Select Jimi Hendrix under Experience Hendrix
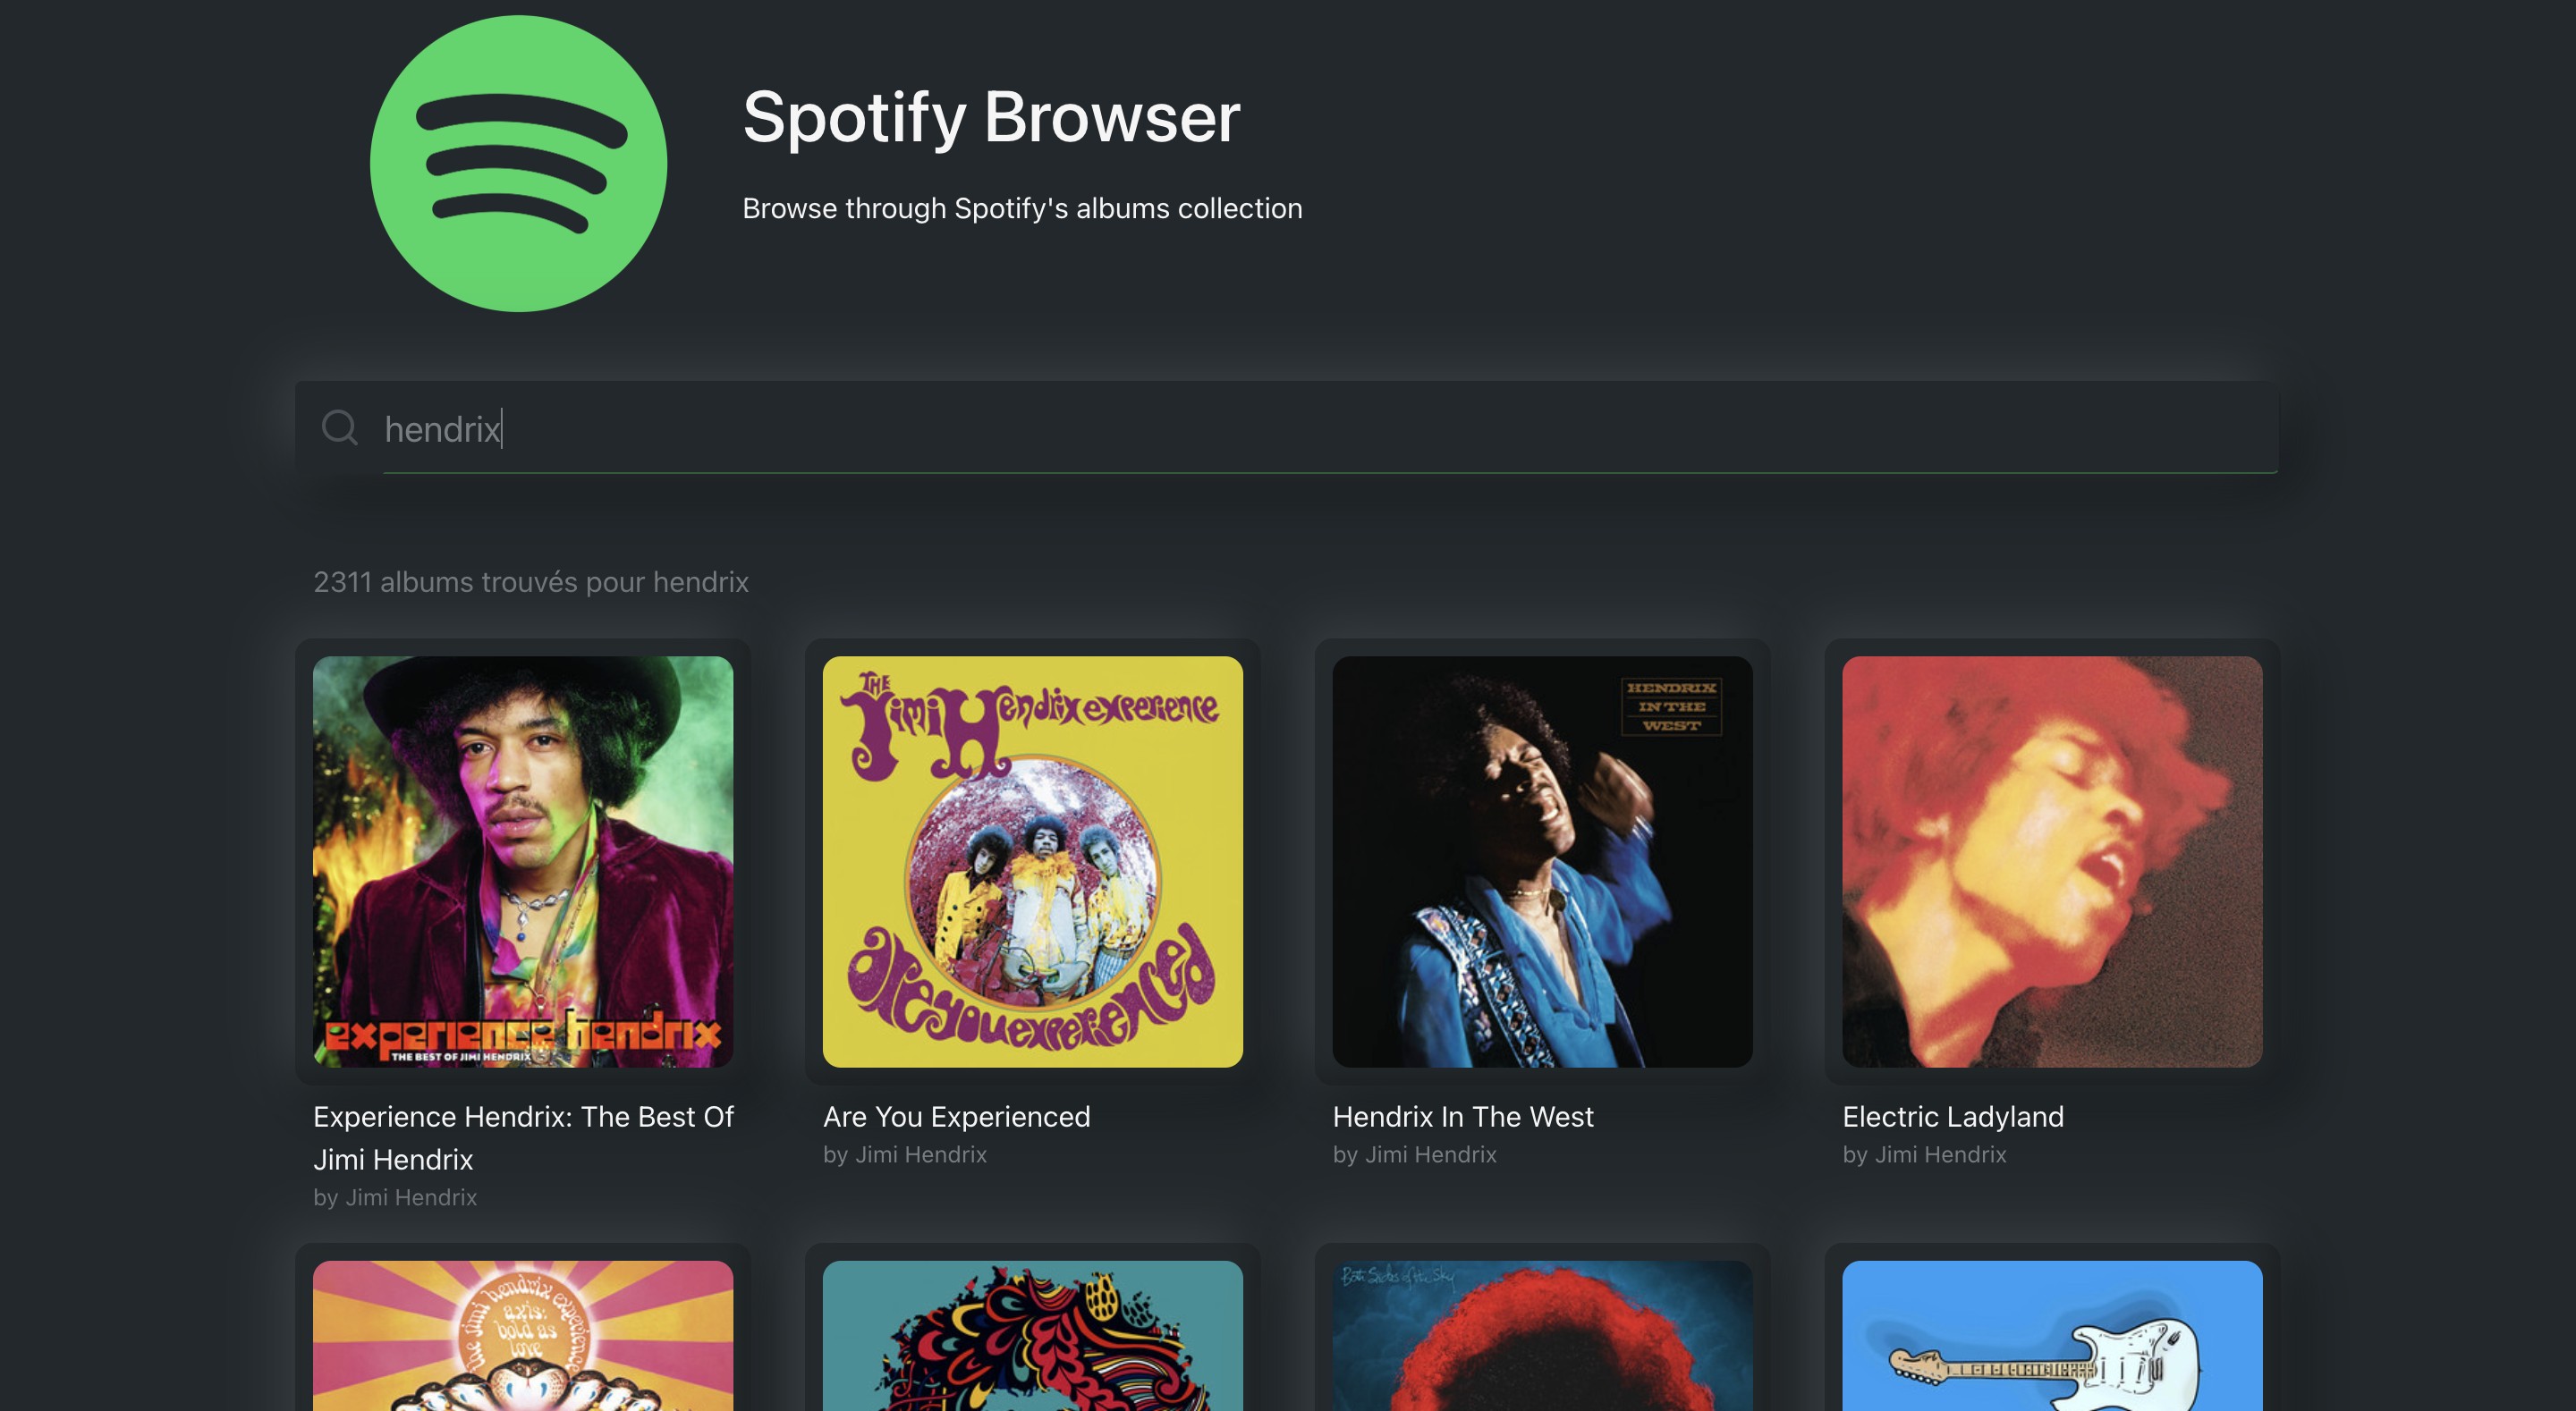 tap(396, 1197)
